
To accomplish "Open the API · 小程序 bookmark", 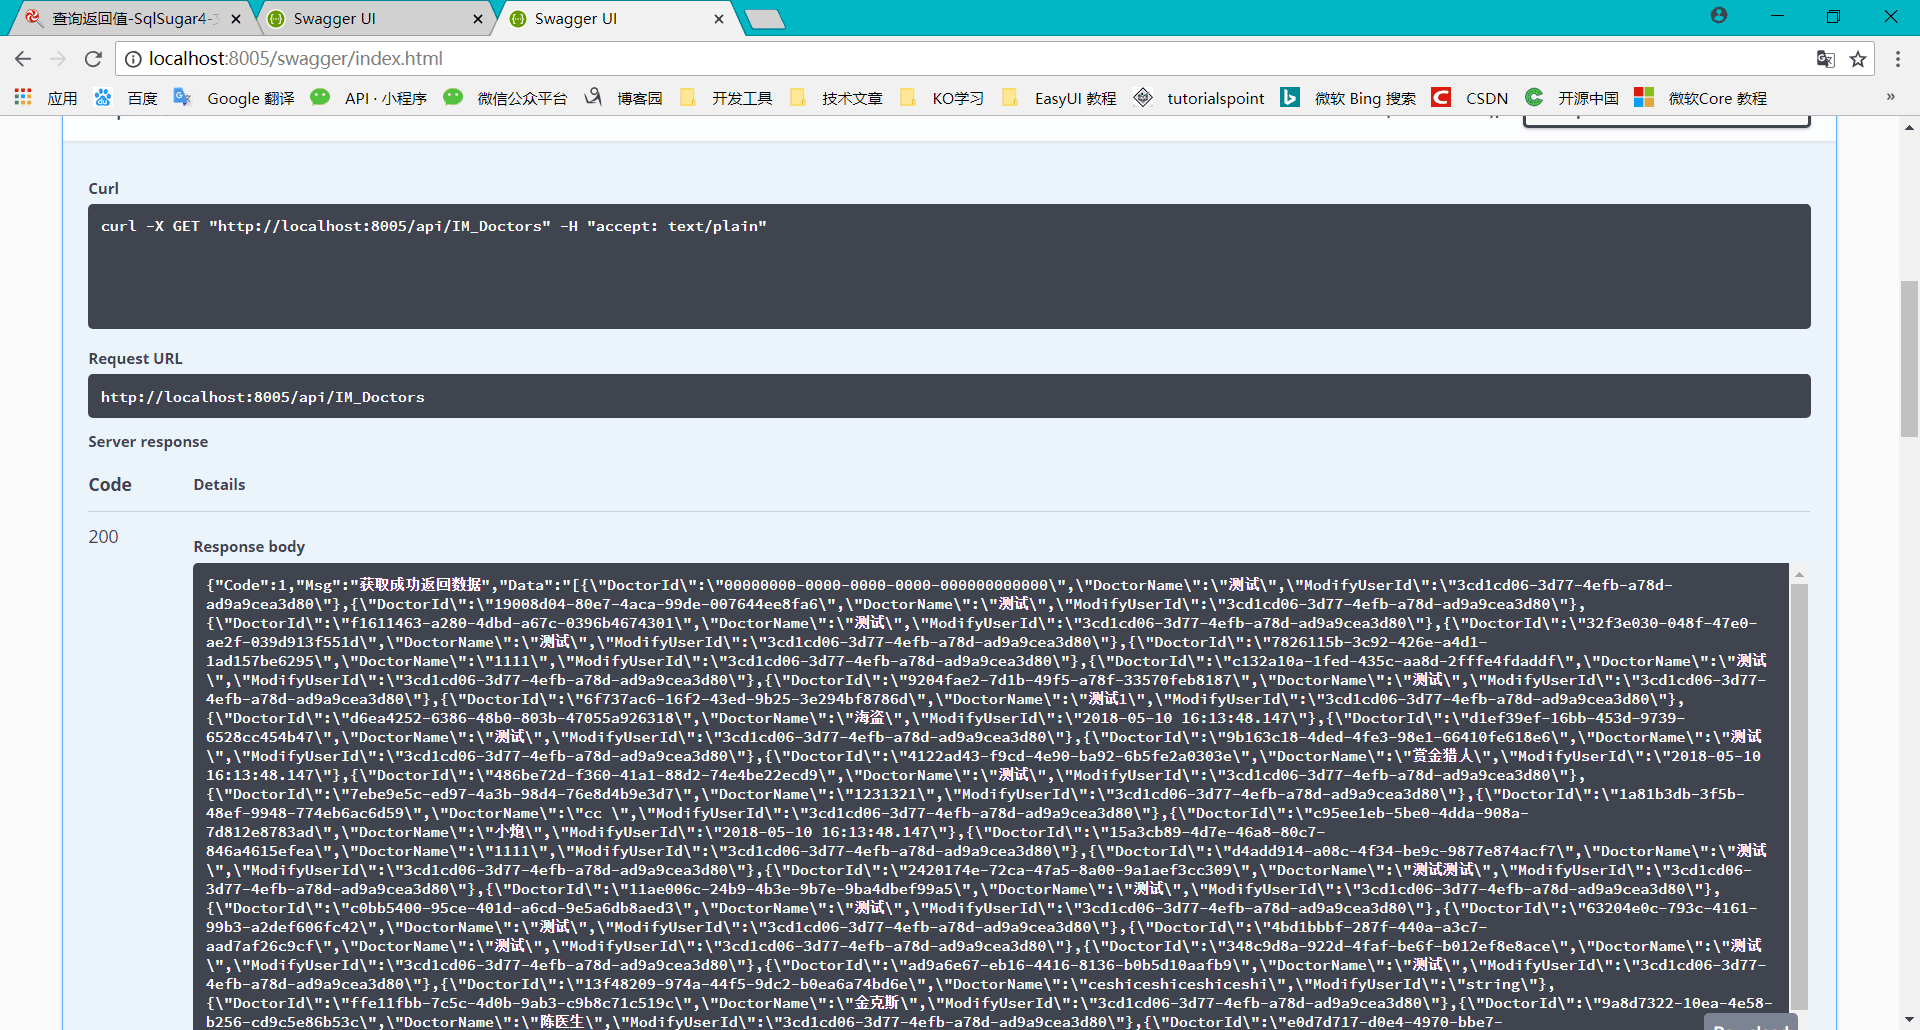I will point(369,98).
